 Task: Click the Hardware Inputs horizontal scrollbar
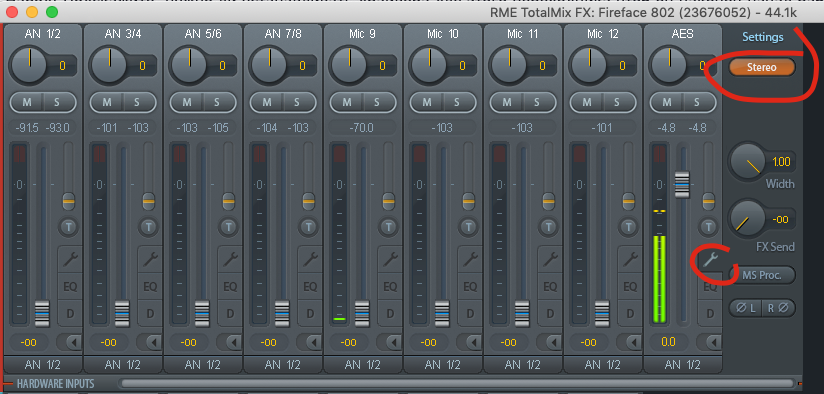tap(457, 383)
